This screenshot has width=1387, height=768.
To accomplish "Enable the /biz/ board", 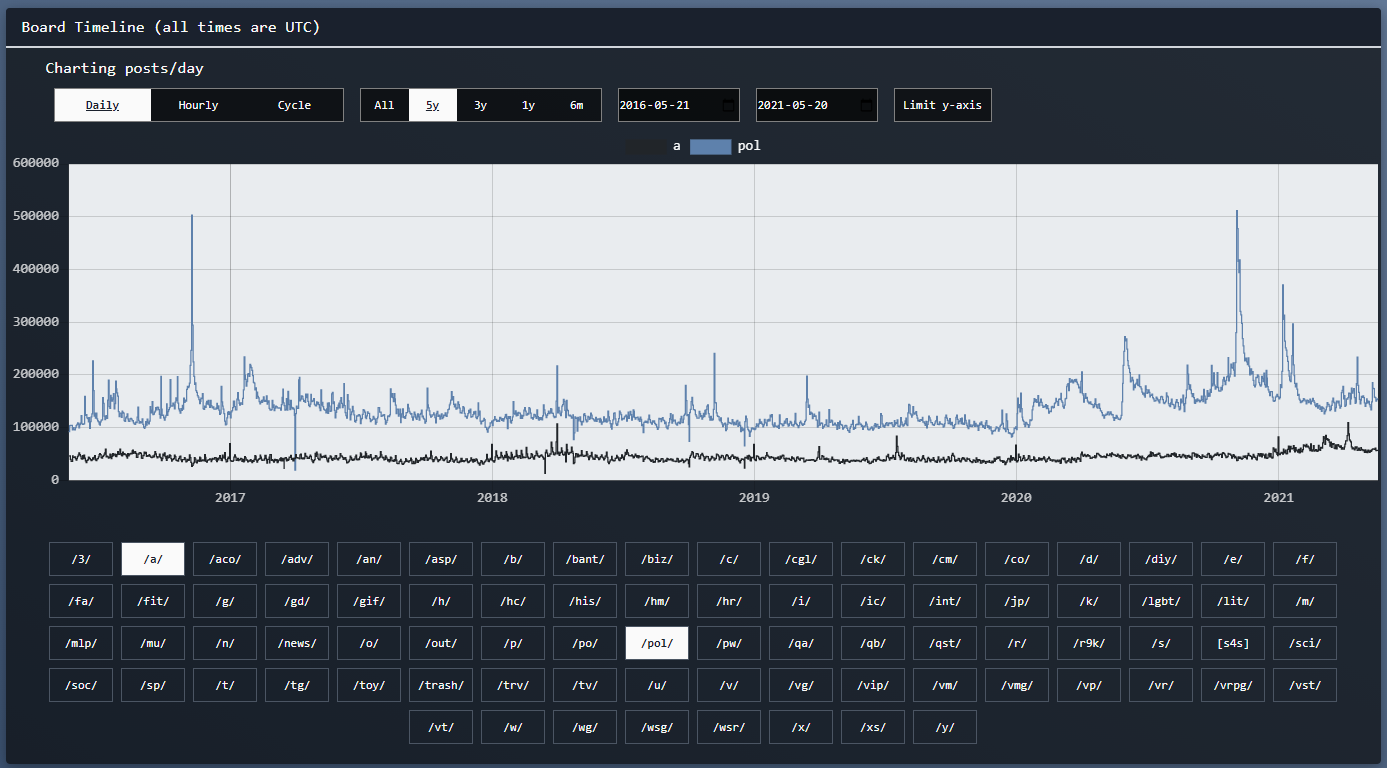I will (657, 559).
